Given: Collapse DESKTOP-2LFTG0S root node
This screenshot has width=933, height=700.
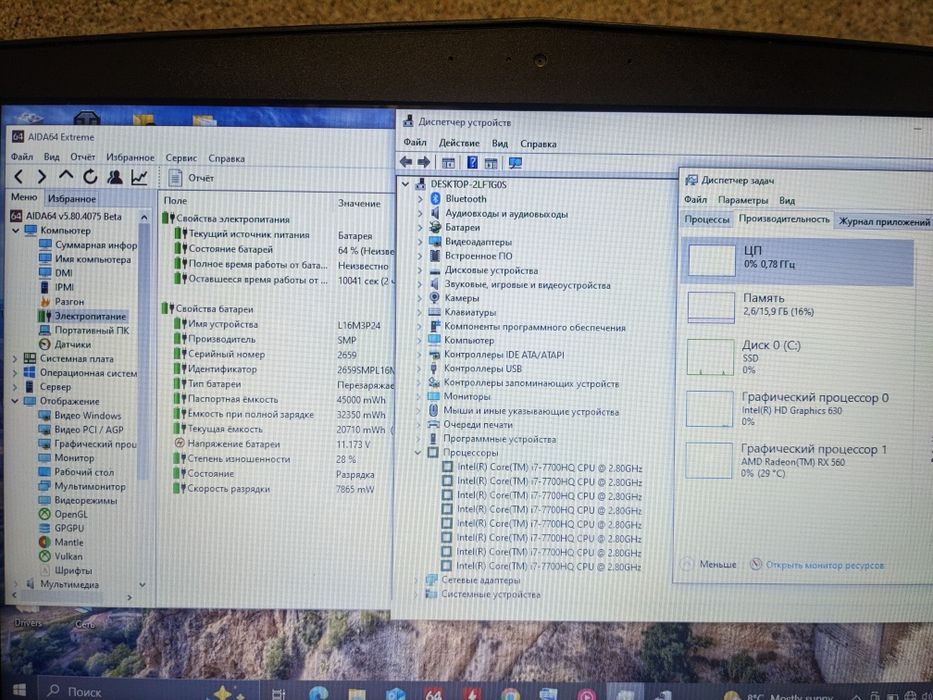Looking at the screenshot, I should coord(406,185).
